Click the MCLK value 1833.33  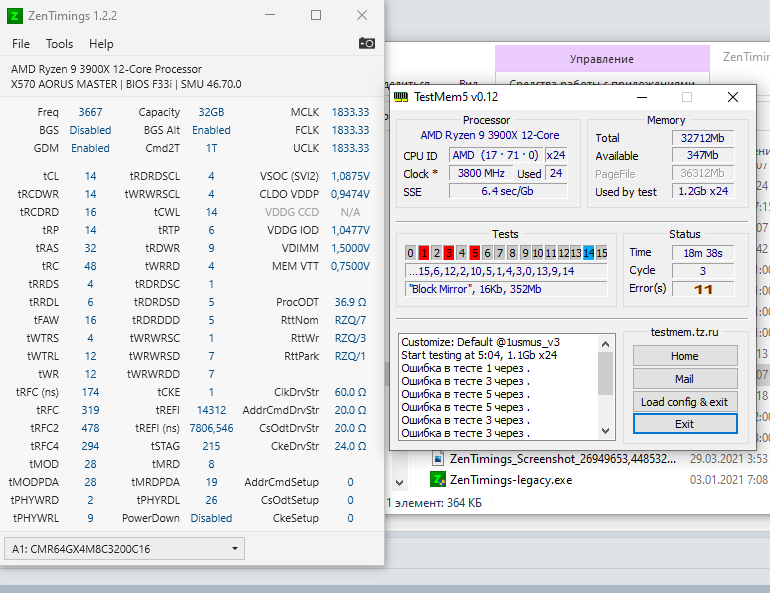click(x=350, y=112)
